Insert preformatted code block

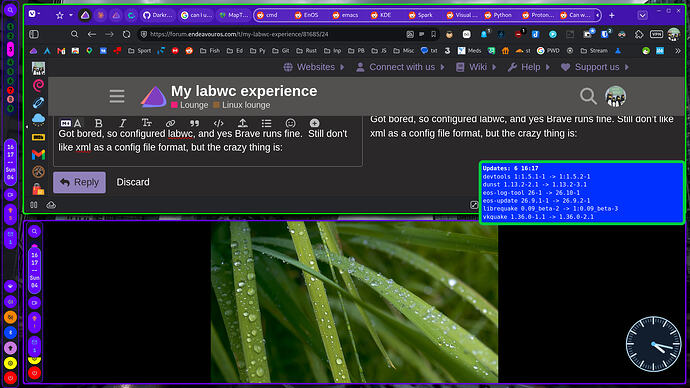(x=218, y=123)
